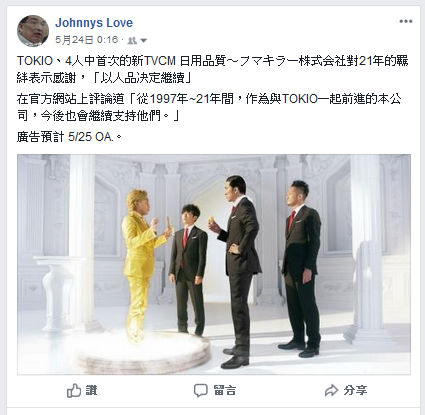Open post options three-dot menu
The height and width of the screenshot is (415, 425).
[x=406, y=21]
